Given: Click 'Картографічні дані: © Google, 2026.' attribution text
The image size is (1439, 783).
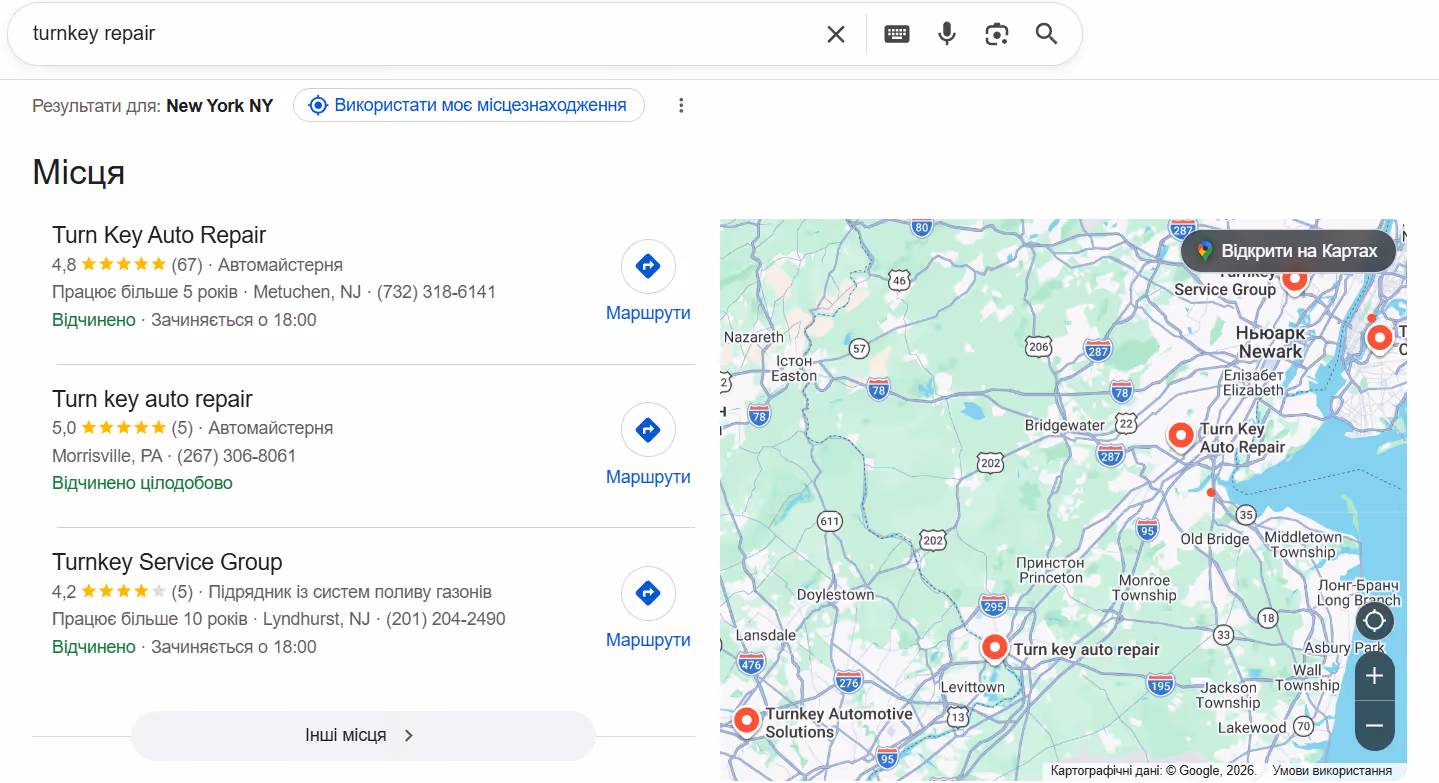Looking at the screenshot, I should pyautogui.click(x=1156, y=771).
